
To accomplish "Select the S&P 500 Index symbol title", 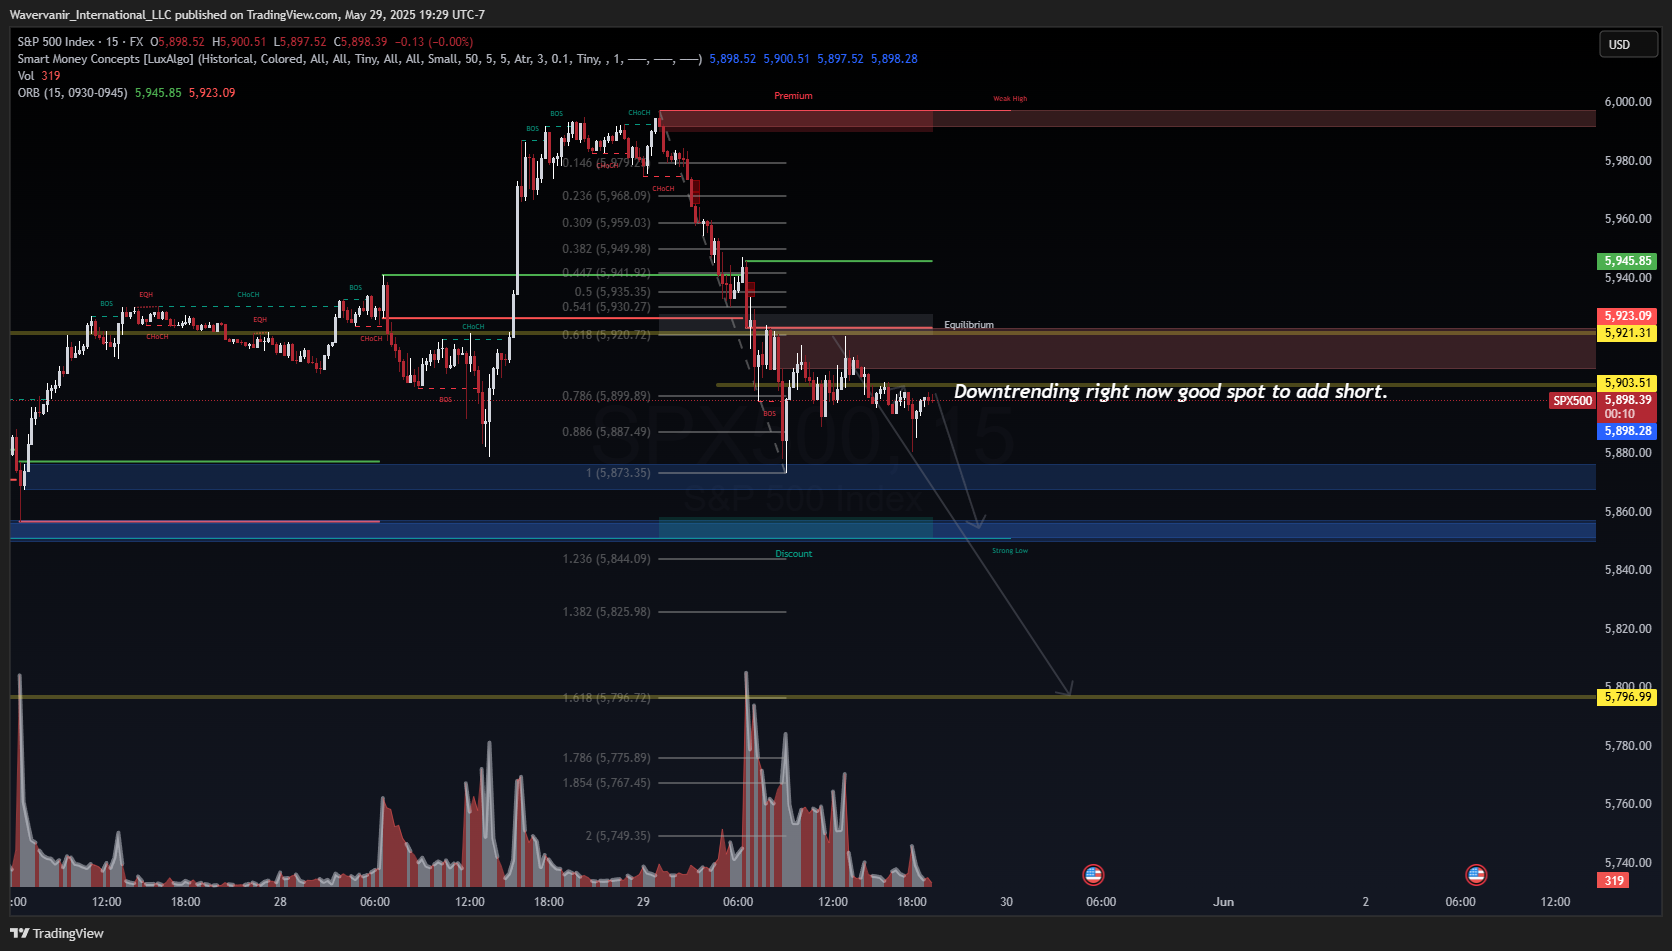I will coord(56,42).
